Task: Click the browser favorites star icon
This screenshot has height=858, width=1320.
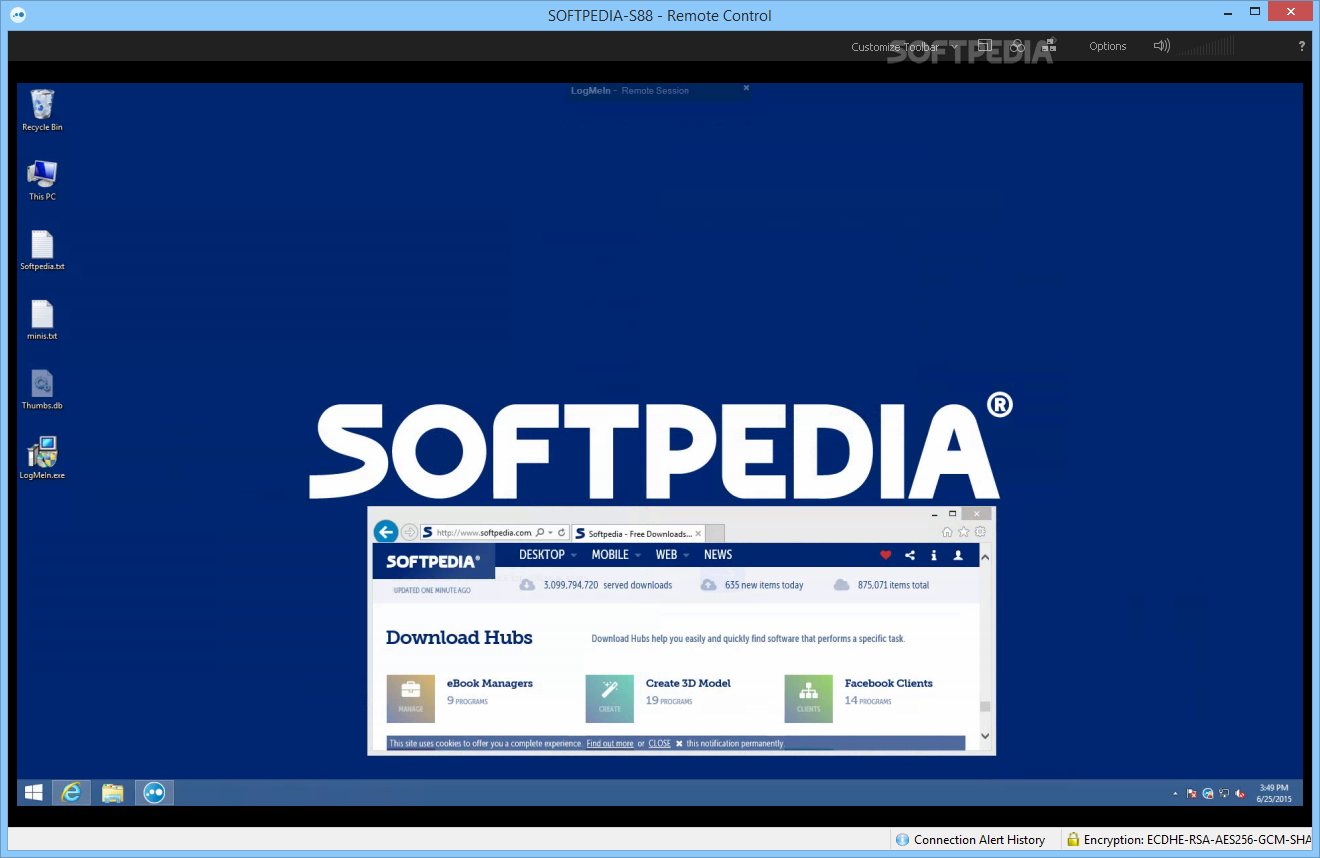Action: [x=964, y=532]
